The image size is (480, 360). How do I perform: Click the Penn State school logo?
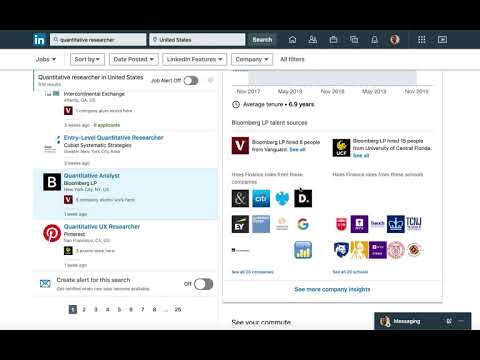[x=341, y=250]
